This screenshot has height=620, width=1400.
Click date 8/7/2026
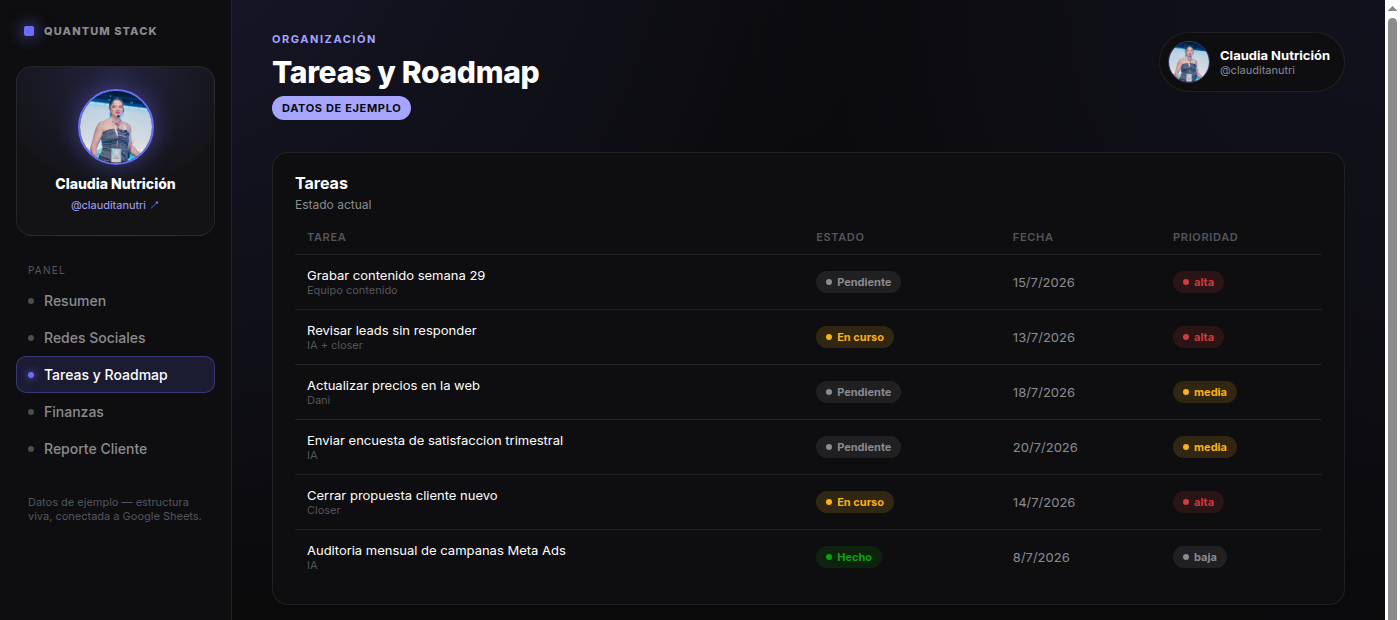click(1041, 558)
